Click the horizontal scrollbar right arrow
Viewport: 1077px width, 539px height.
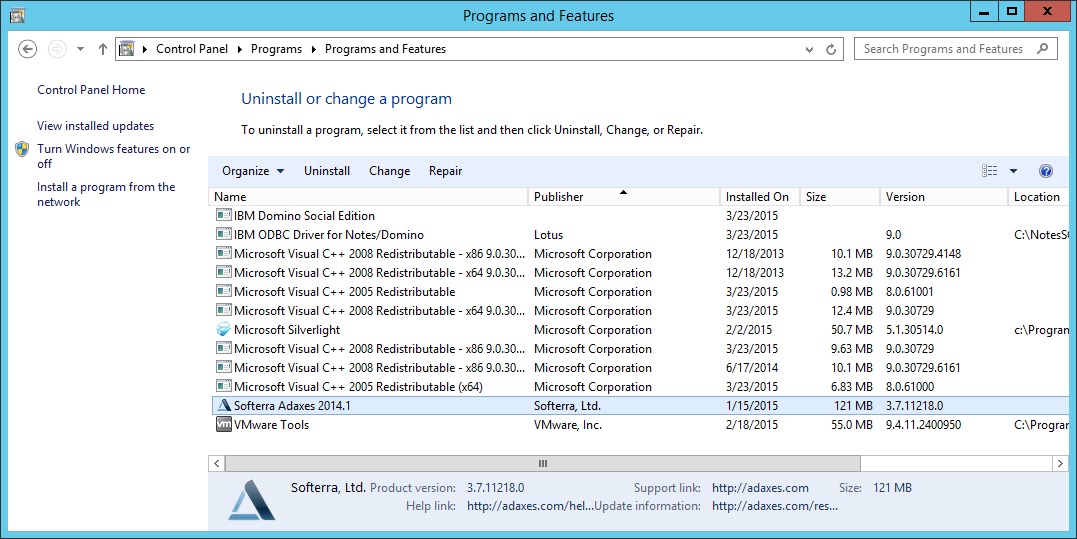click(1060, 463)
